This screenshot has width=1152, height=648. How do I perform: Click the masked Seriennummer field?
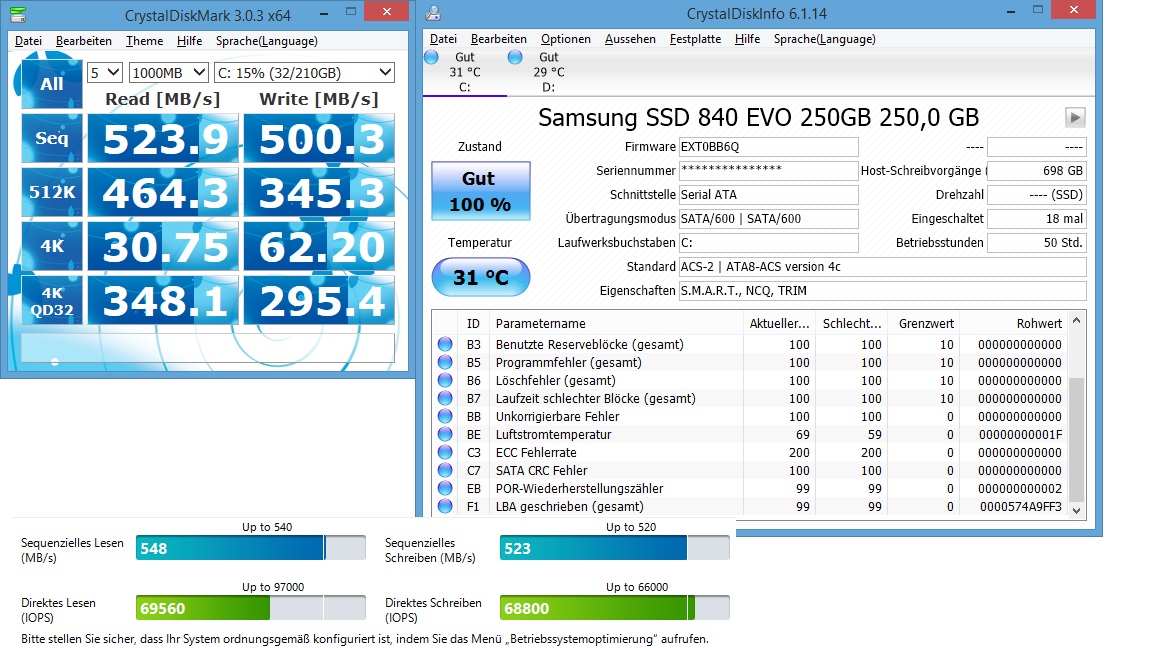click(x=768, y=170)
